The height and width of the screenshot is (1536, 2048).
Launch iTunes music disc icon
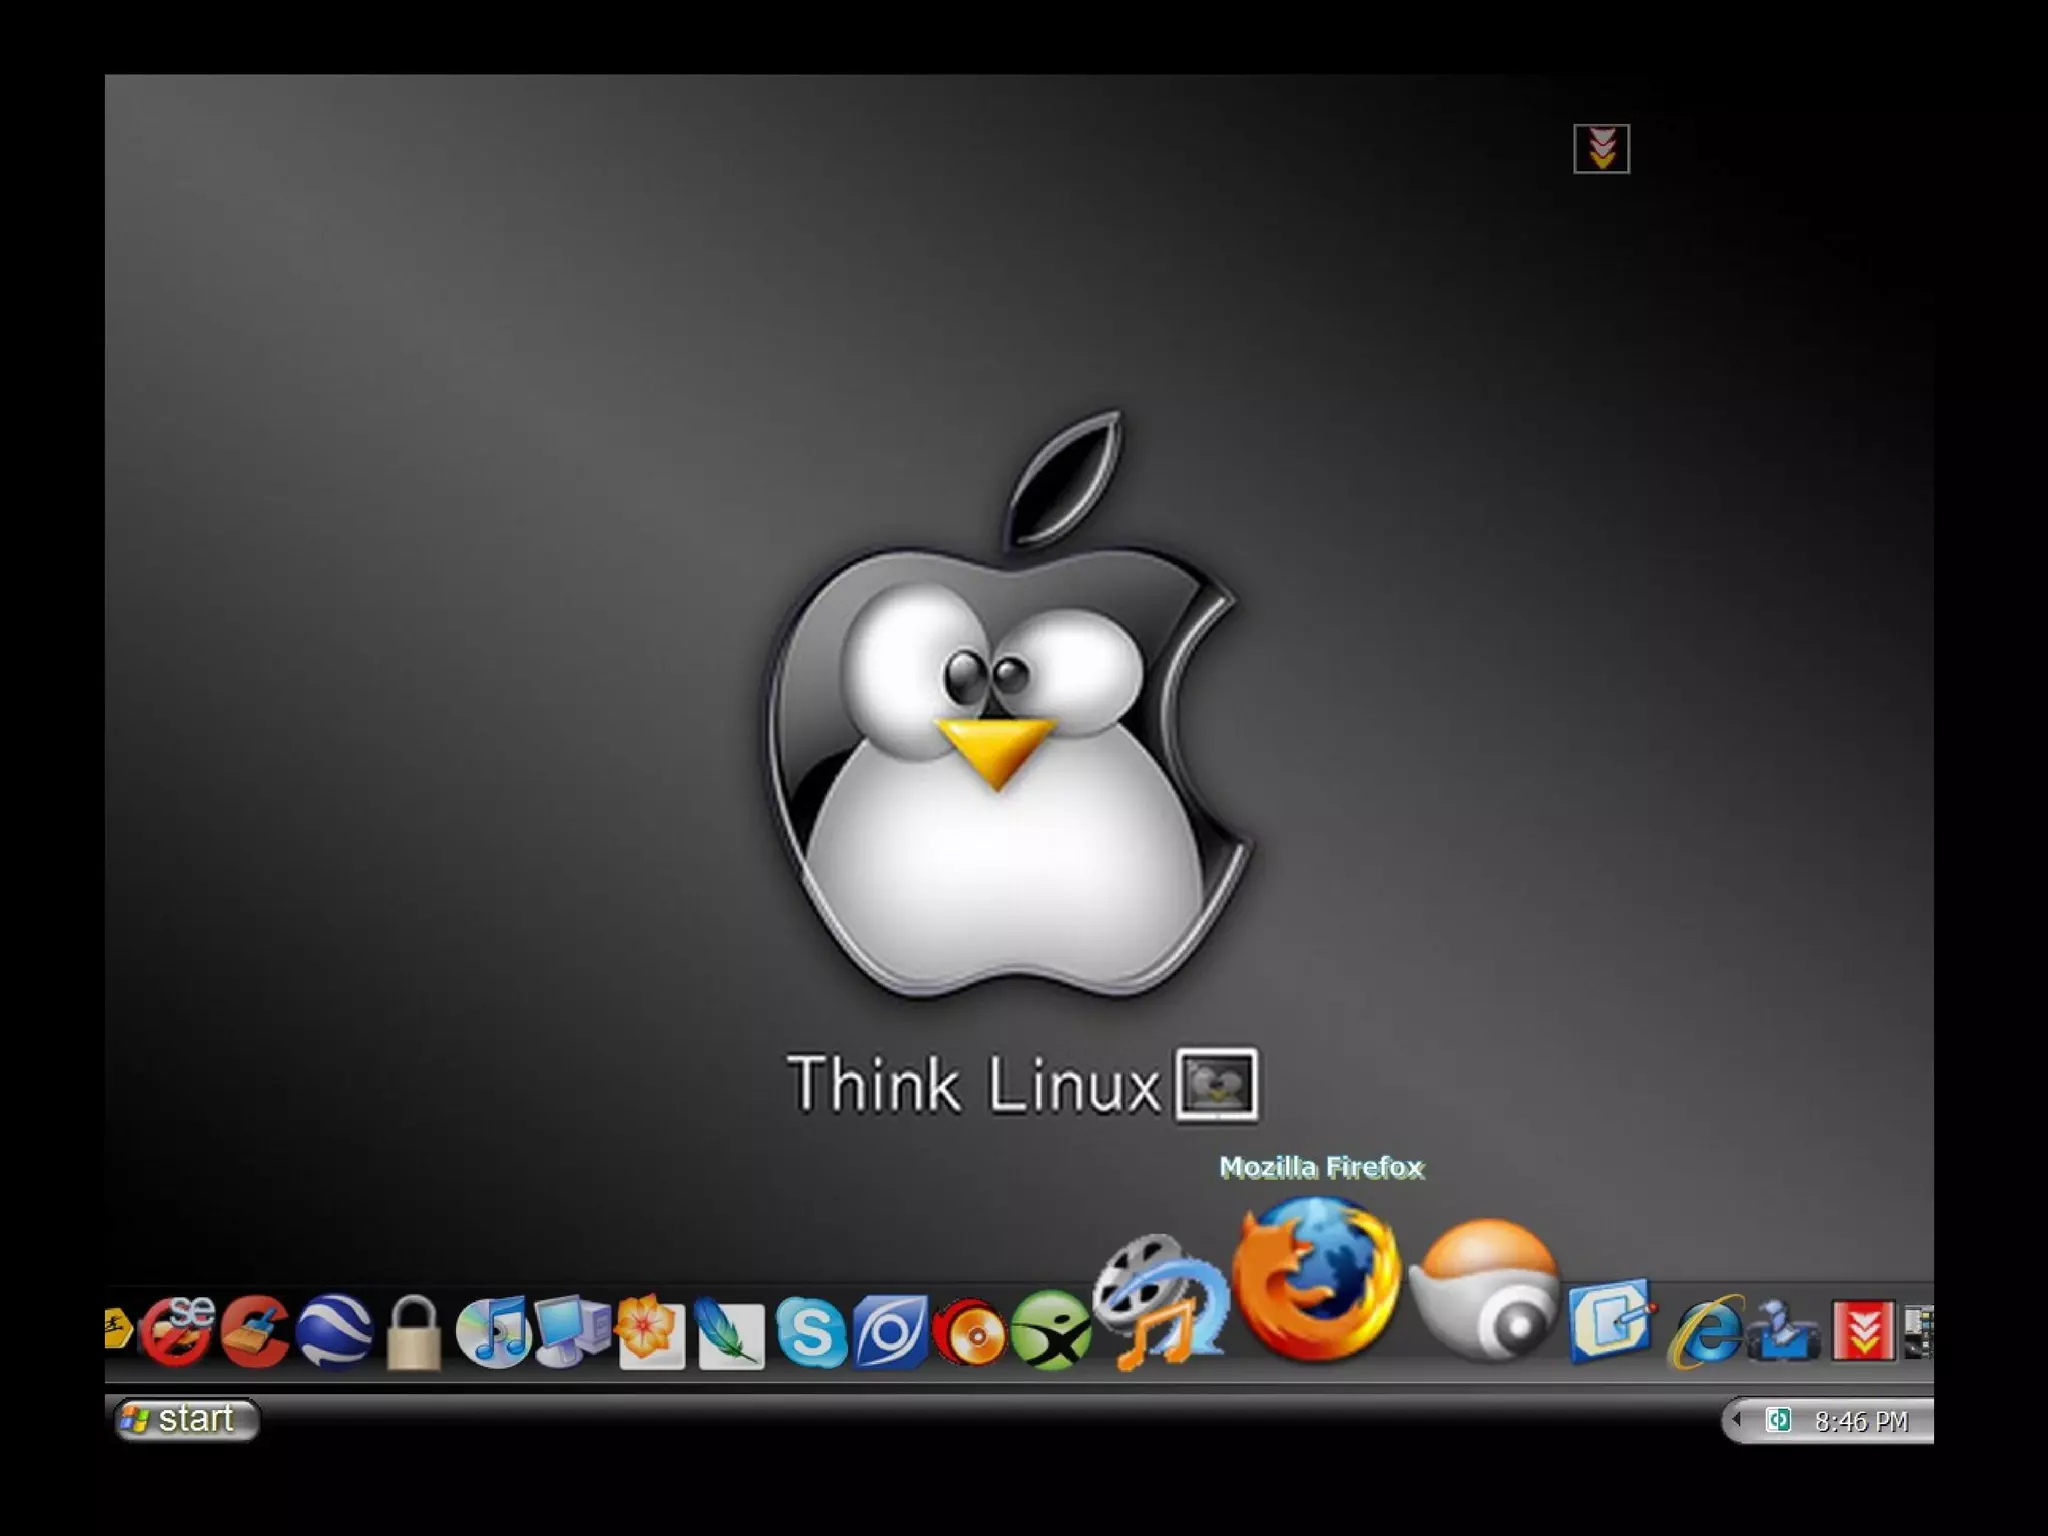click(493, 1331)
